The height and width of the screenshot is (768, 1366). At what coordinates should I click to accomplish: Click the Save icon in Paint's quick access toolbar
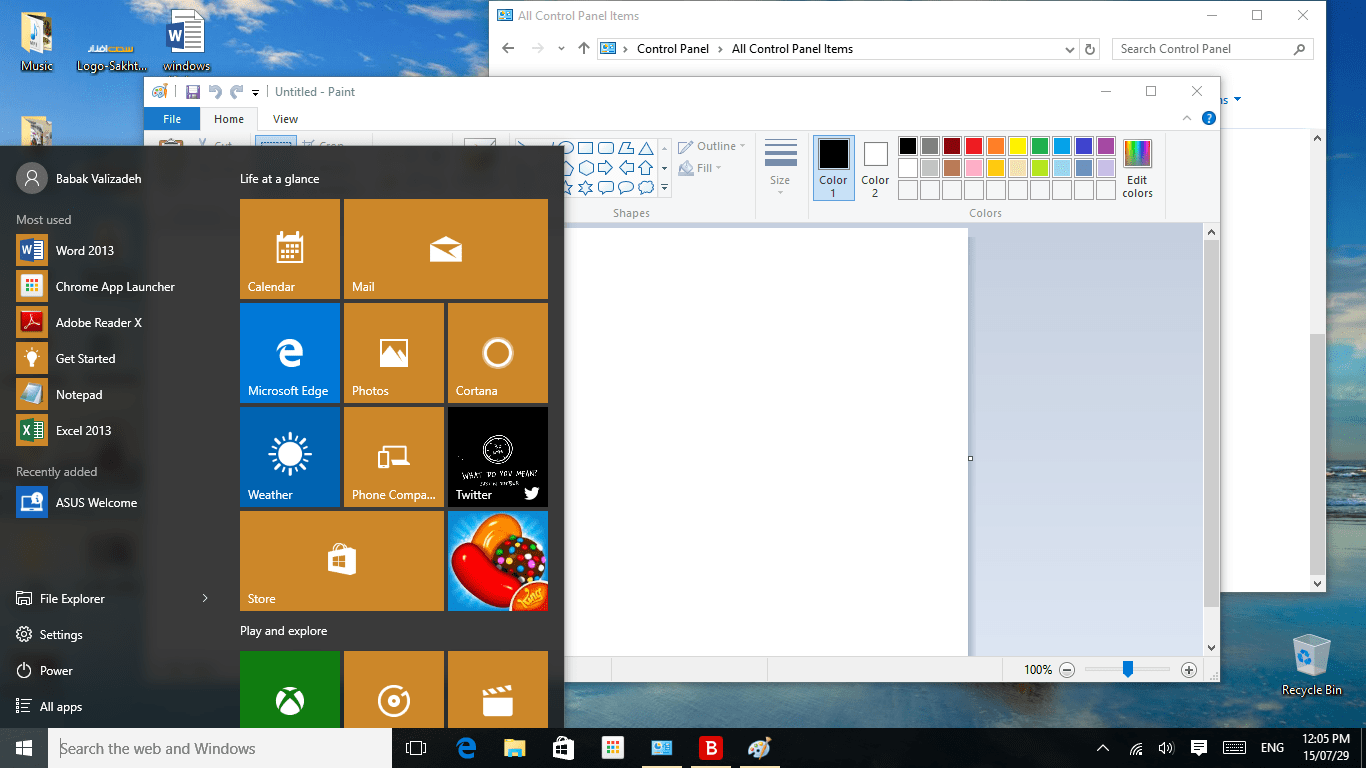pyautogui.click(x=193, y=92)
